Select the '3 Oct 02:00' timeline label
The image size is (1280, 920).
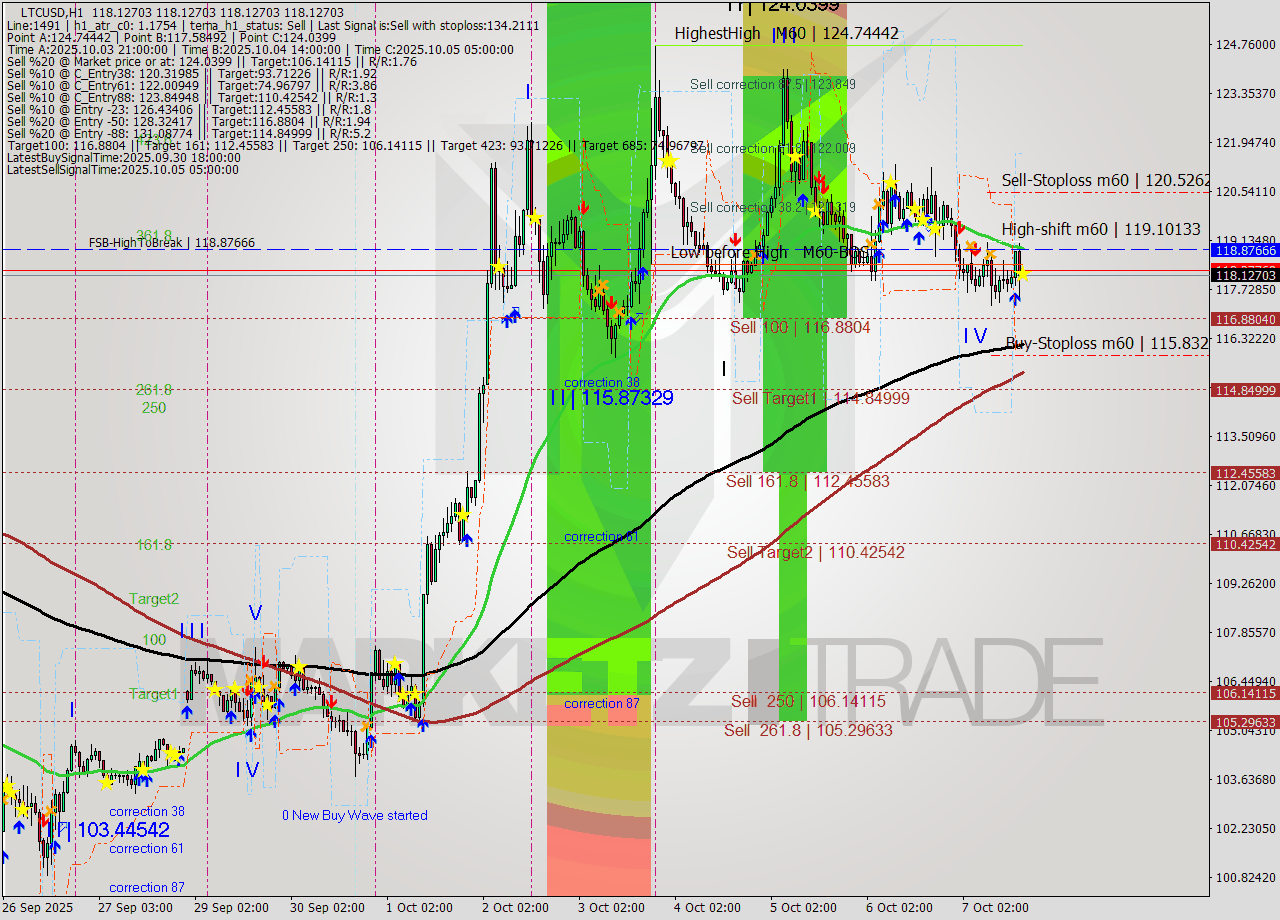(610, 908)
